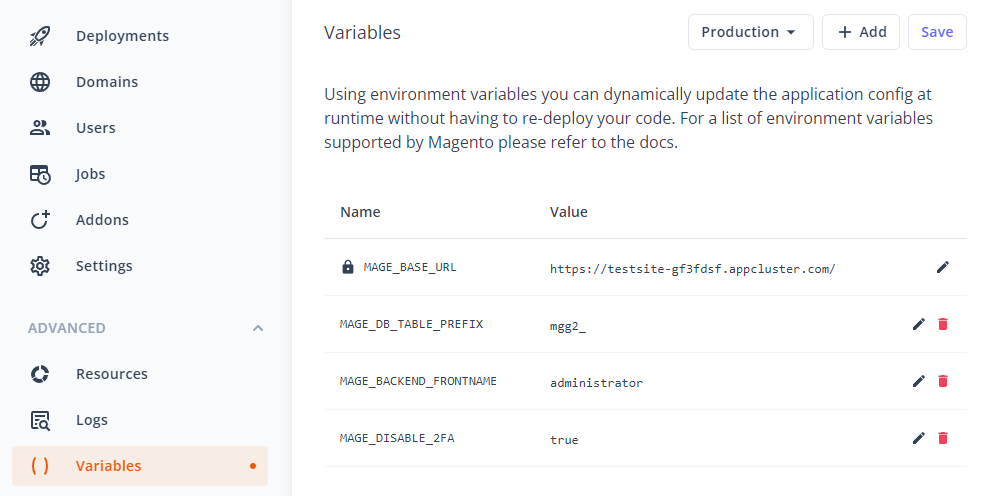Collapse the ADVANCED section chevron
The height and width of the screenshot is (496, 981).
[x=258, y=328]
